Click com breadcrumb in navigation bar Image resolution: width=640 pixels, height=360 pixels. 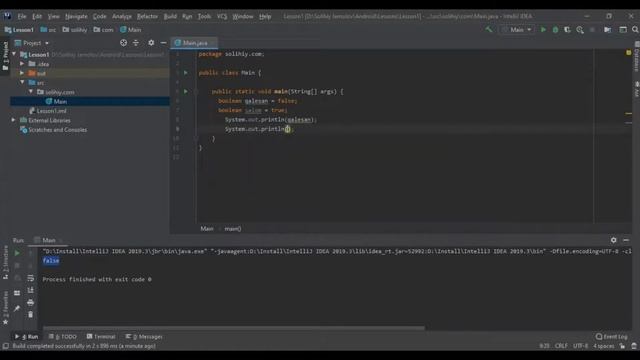103,29
